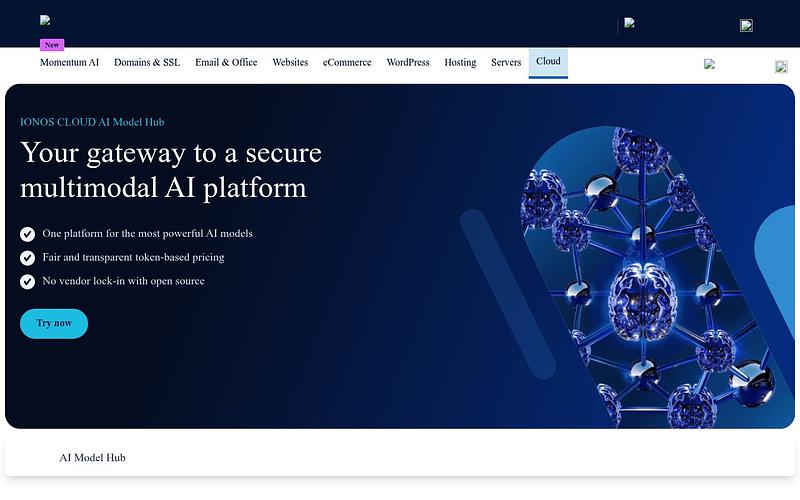Open the Servers menu item
This screenshot has height=500, width=800.
[506, 63]
